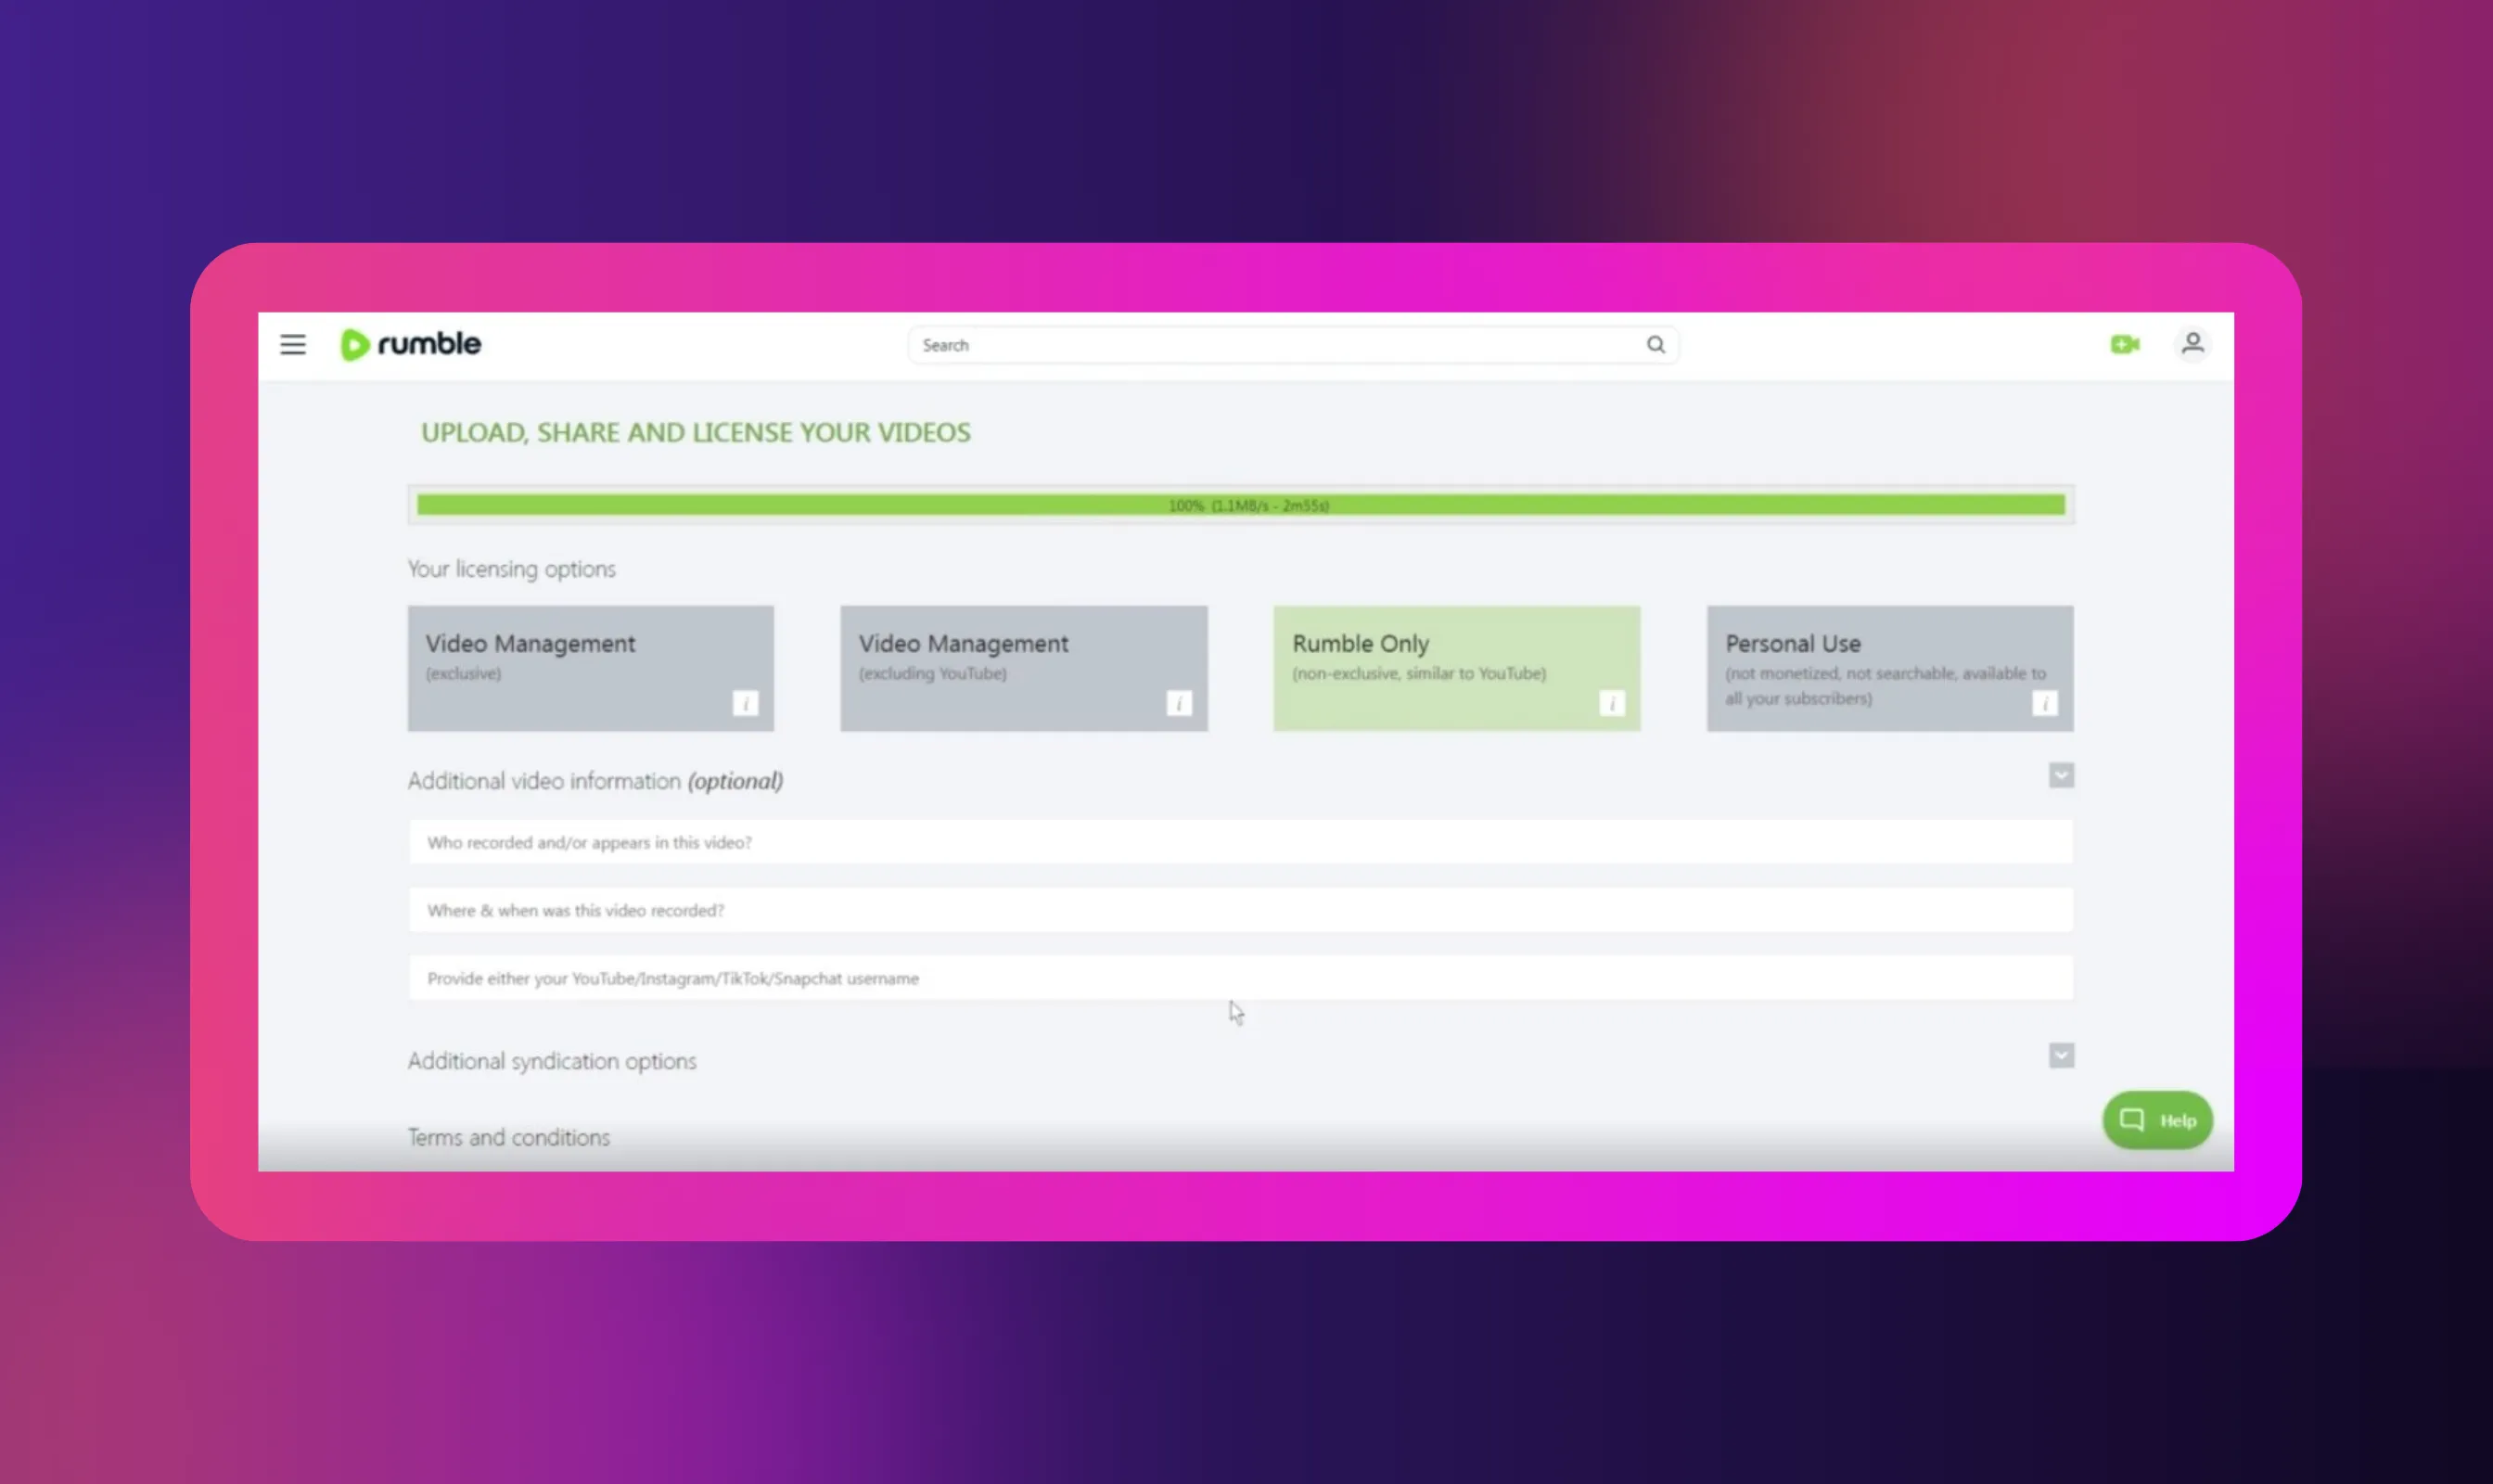Expand Additional syndication options section
Screen dimensions: 2493x1484
point(2060,1056)
